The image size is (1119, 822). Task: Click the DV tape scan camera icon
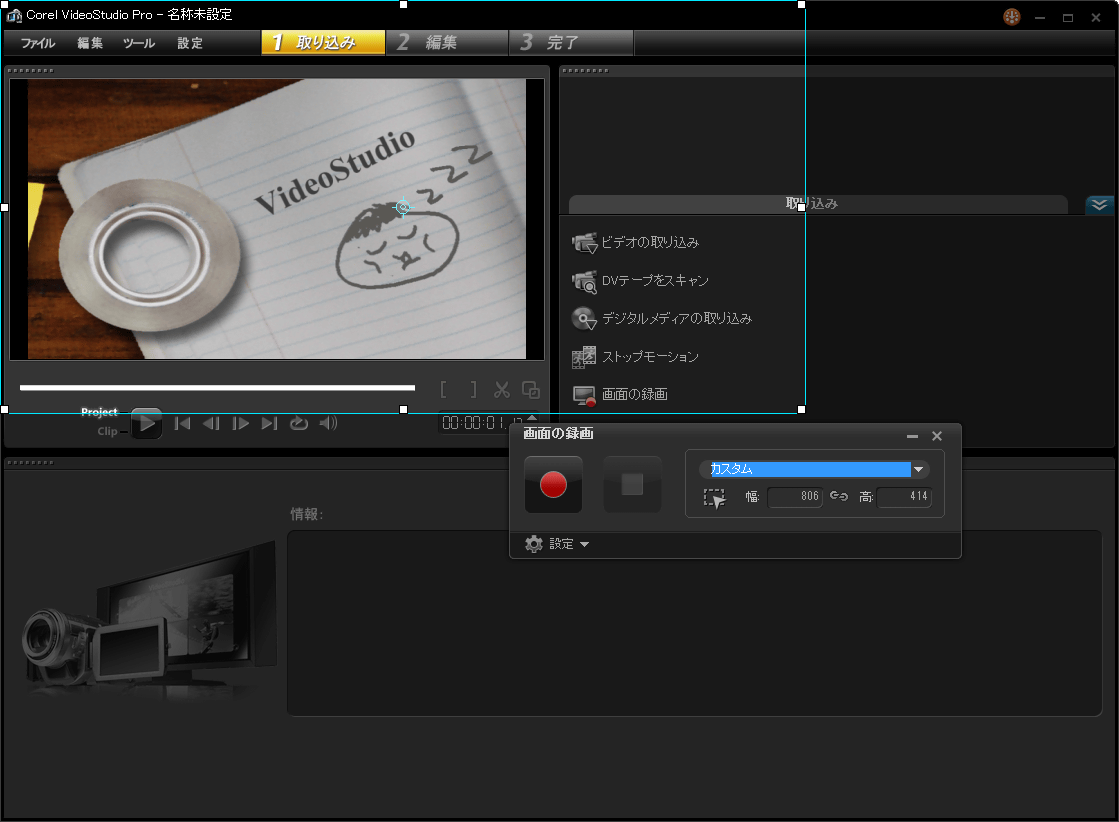point(584,281)
